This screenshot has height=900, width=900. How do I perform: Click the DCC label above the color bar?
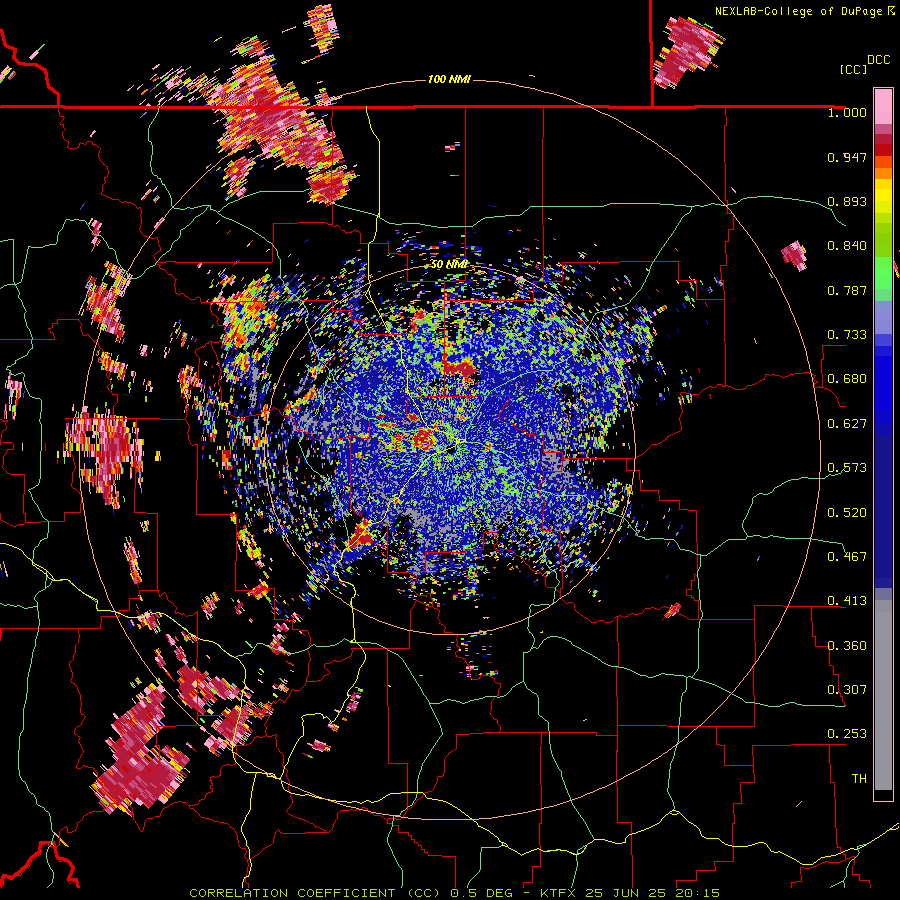[878, 60]
